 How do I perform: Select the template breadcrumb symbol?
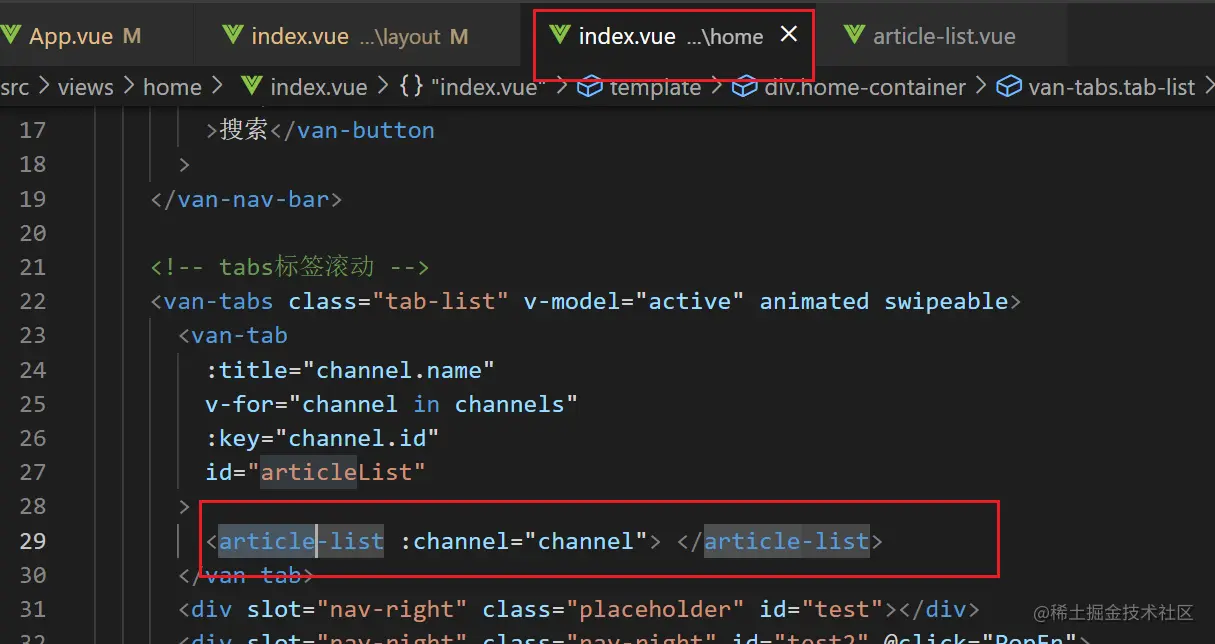tap(655, 87)
